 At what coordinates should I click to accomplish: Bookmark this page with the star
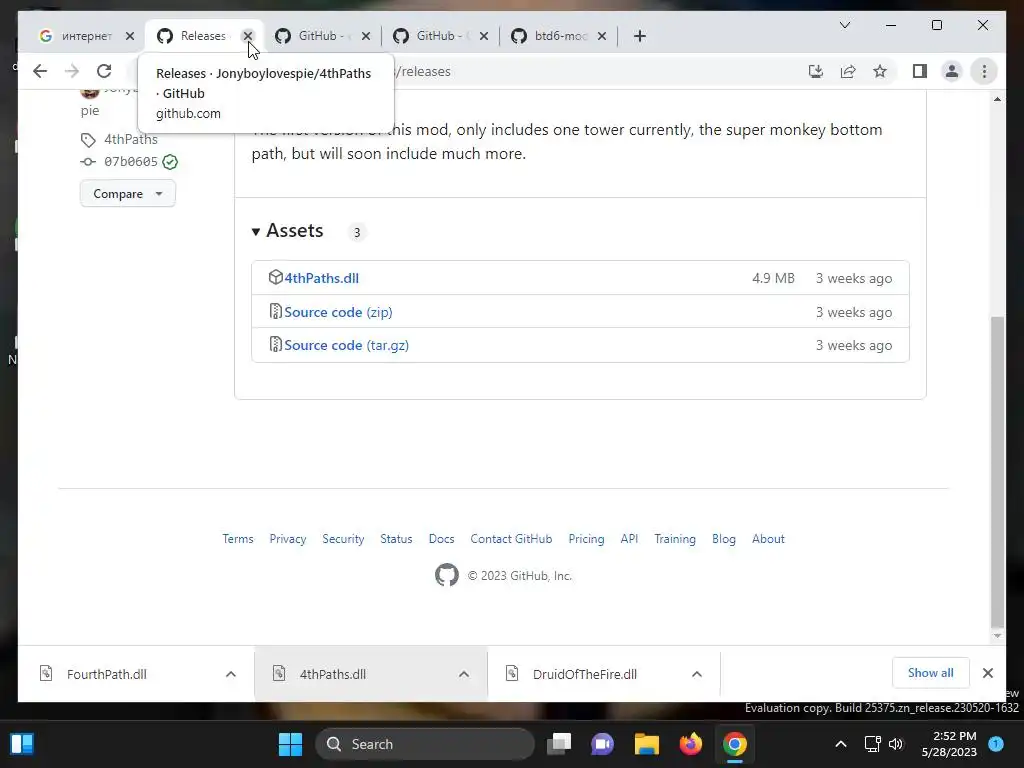click(880, 71)
